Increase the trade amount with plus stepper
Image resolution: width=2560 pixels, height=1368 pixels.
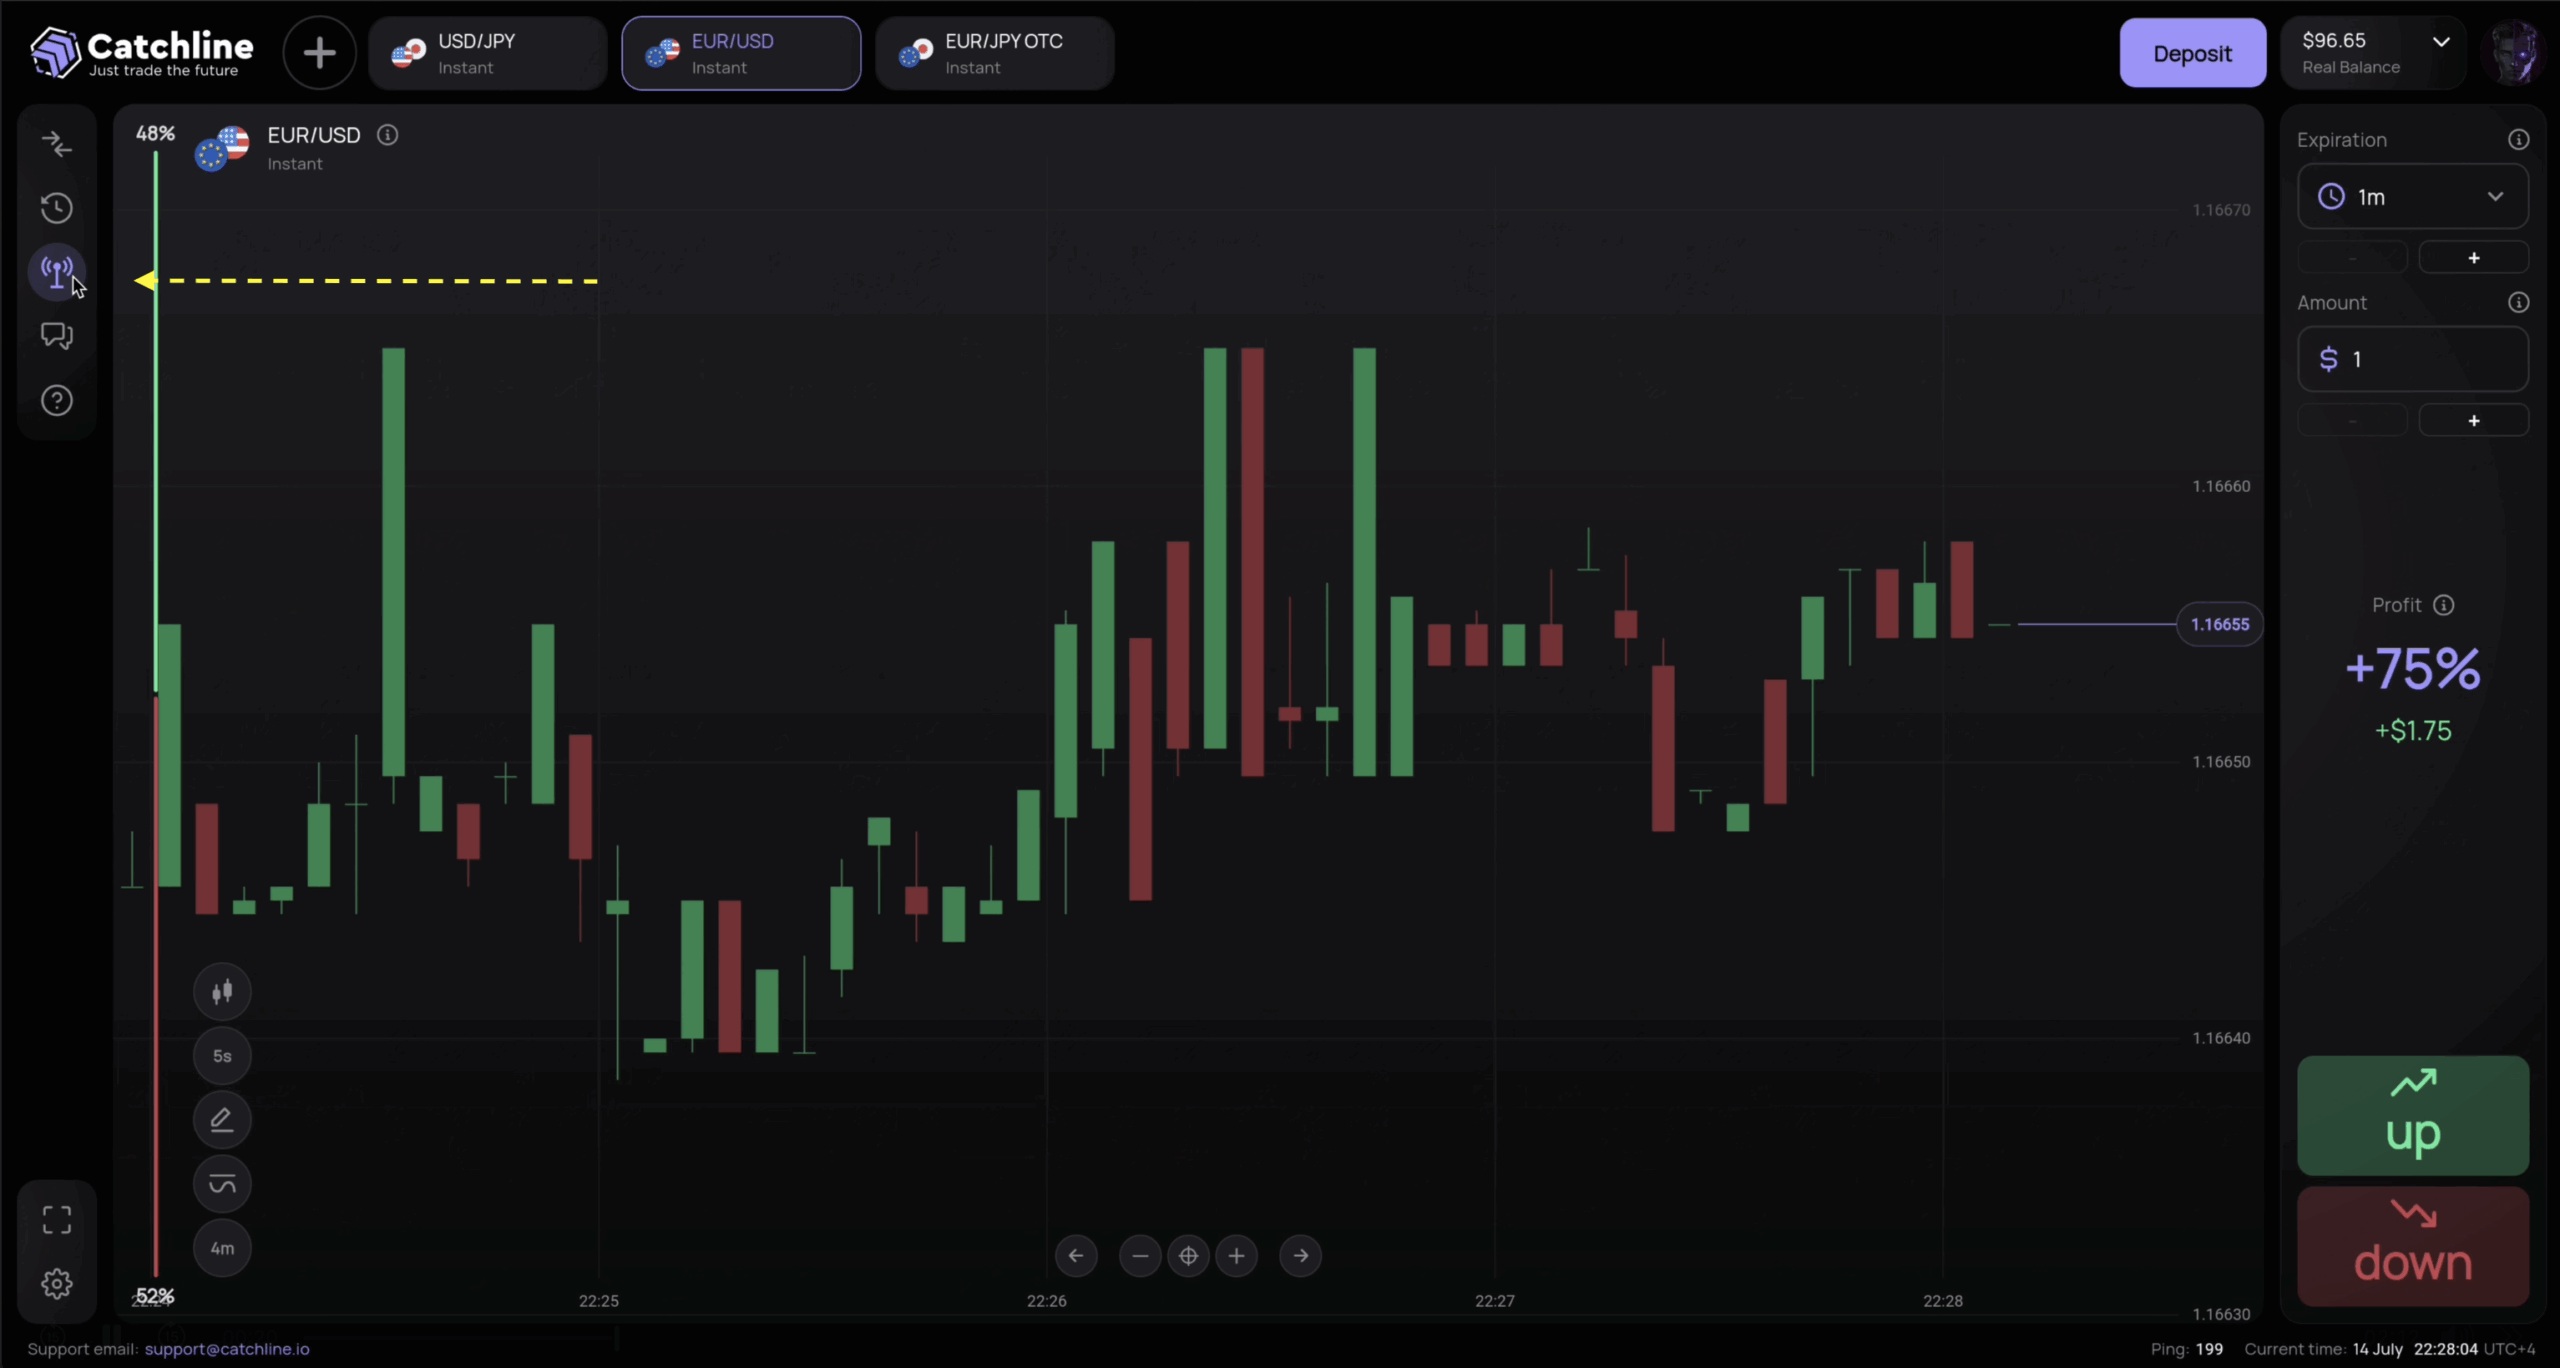2474,419
